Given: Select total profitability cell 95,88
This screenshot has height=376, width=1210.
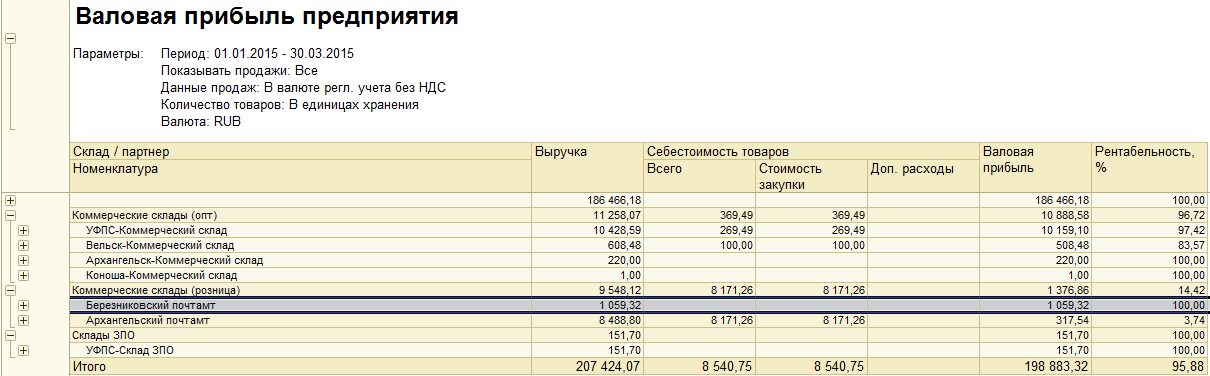Looking at the screenshot, I should pos(1150,367).
